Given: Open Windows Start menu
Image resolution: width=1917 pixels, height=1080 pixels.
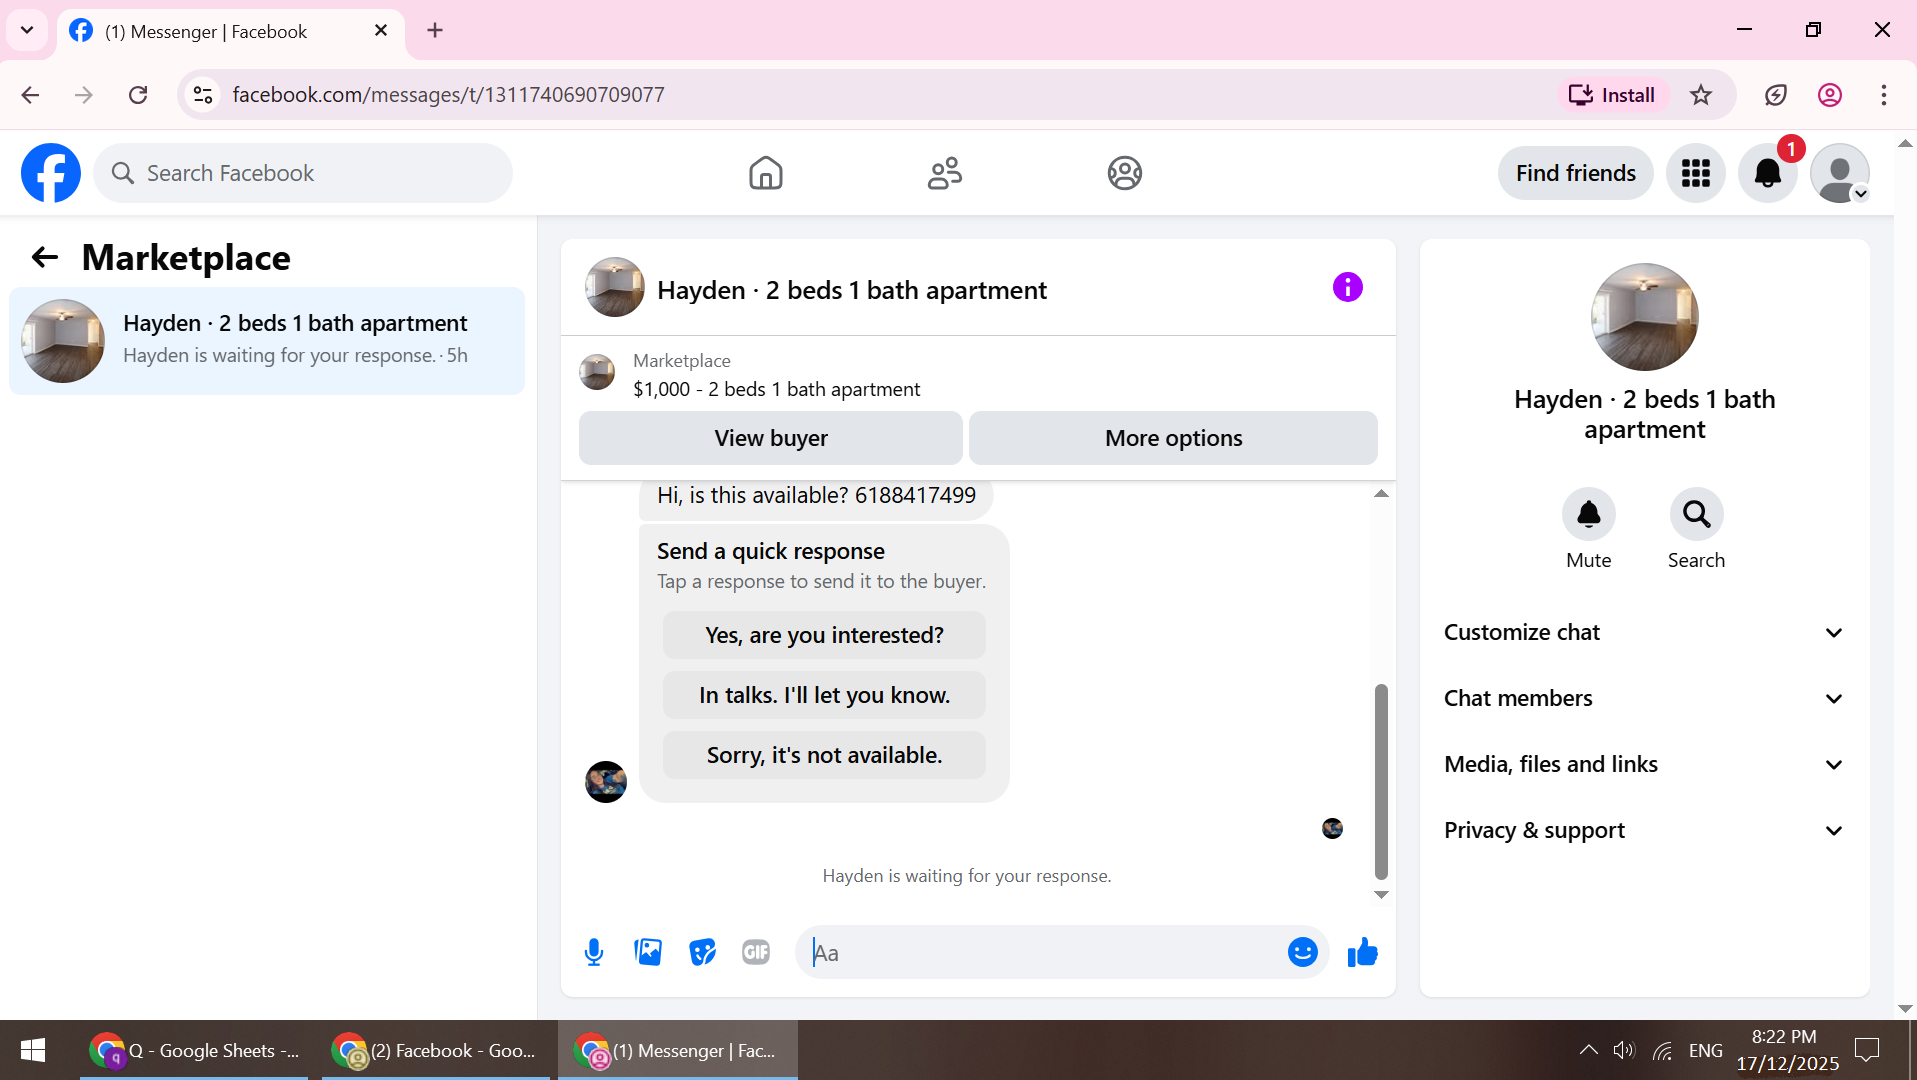Looking at the screenshot, I should [33, 1050].
